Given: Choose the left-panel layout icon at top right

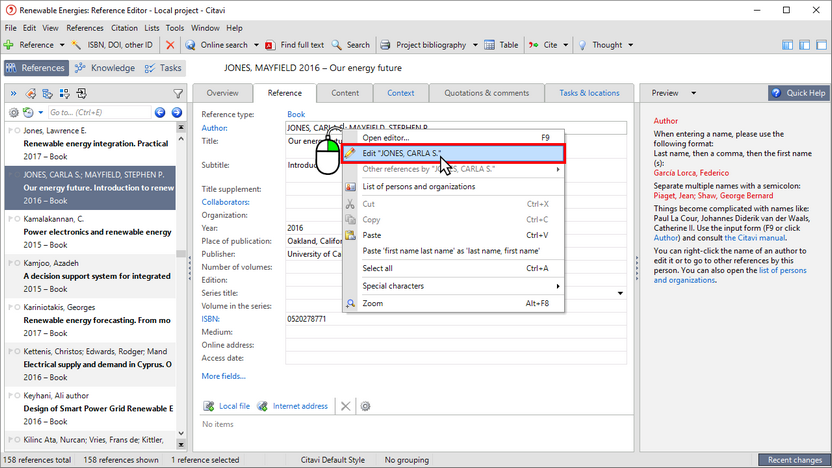Looking at the screenshot, I should pyautogui.click(x=787, y=45).
